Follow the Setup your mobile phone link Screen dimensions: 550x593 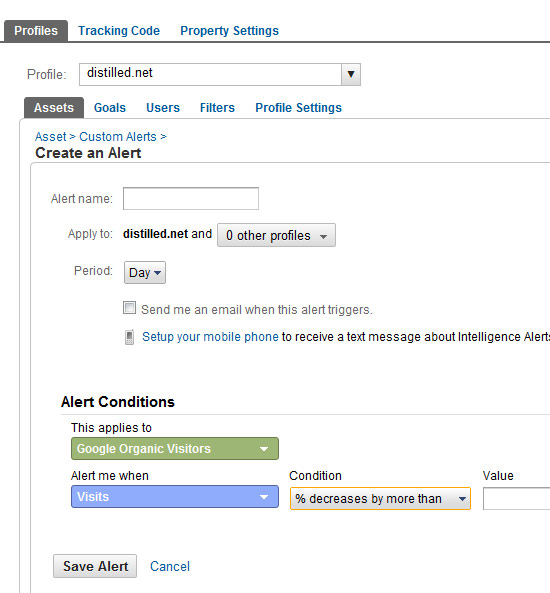(x=210, y=337)
